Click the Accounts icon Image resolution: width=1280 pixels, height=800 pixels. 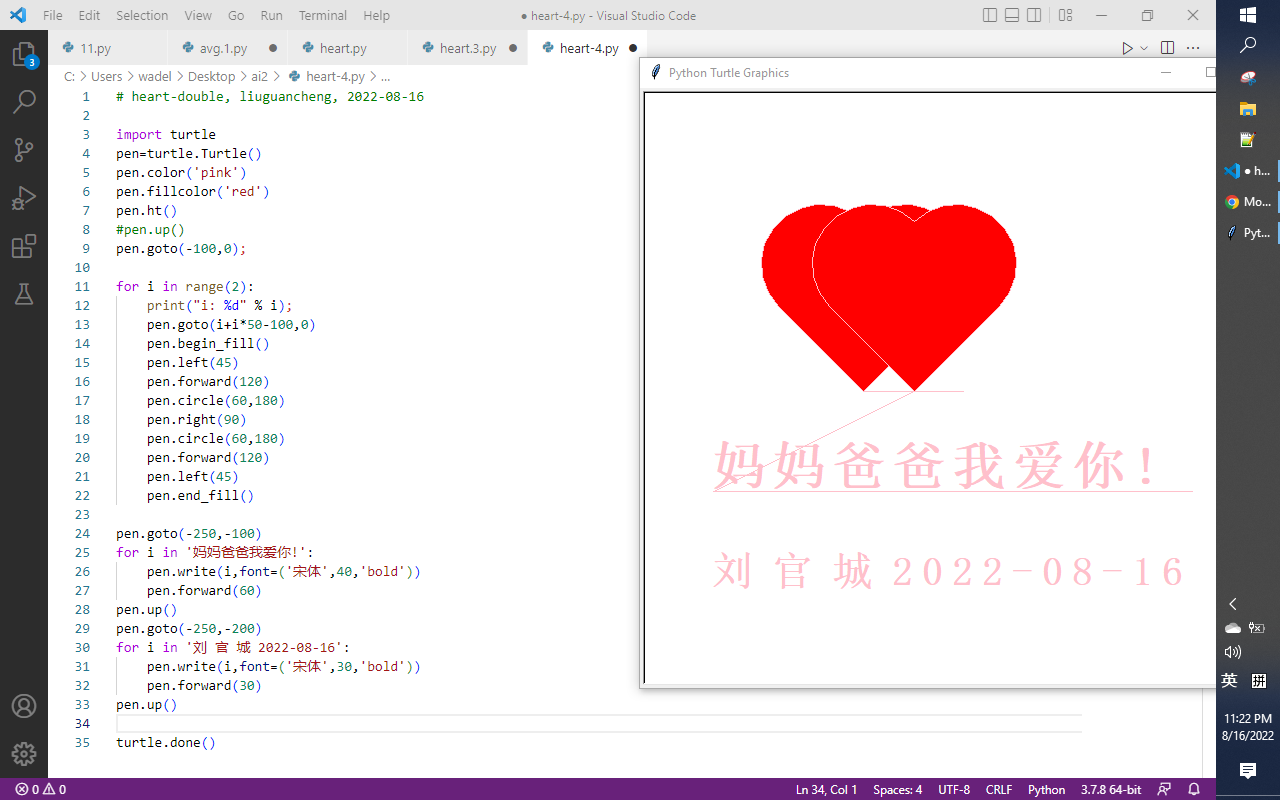pyautogui.click(x=24, y=706)
